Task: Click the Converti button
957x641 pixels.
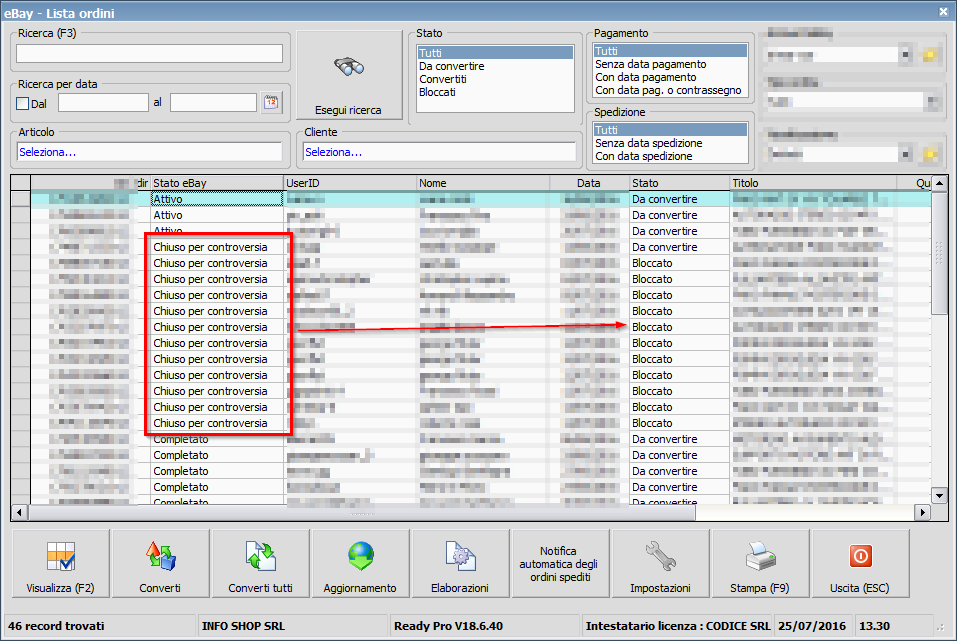Action: click(x=160, y=563)
